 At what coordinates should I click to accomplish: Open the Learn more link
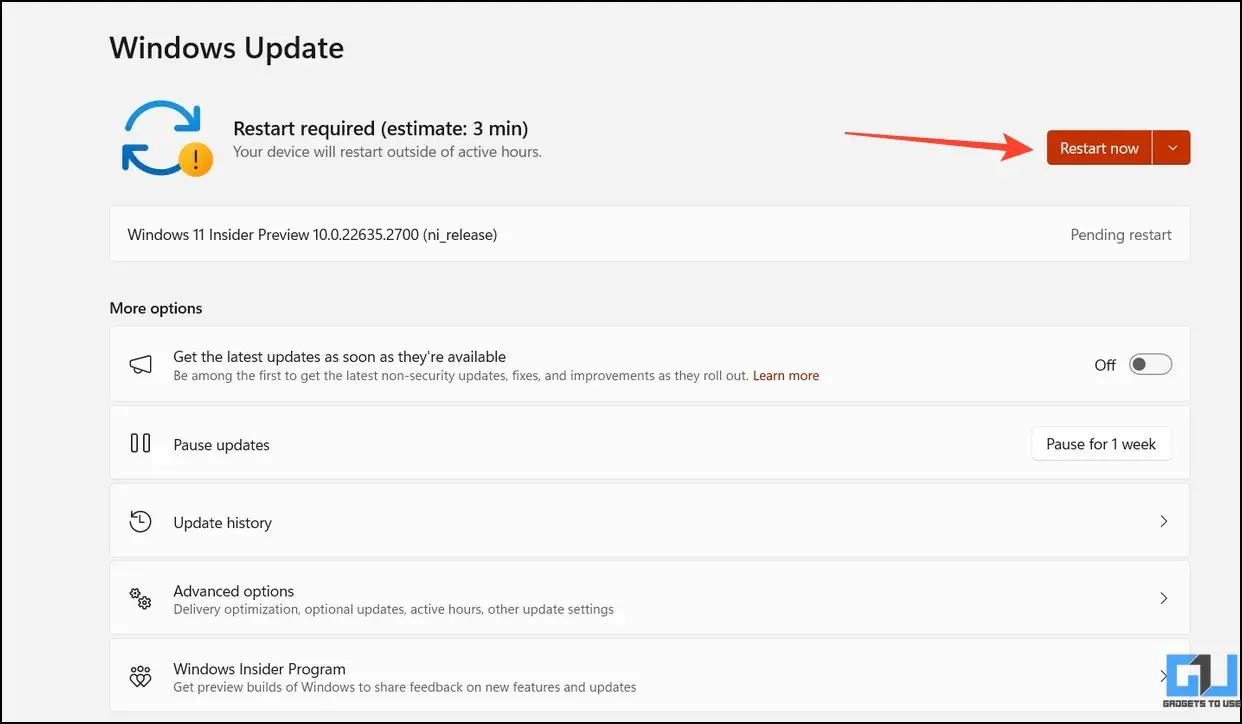786,376
